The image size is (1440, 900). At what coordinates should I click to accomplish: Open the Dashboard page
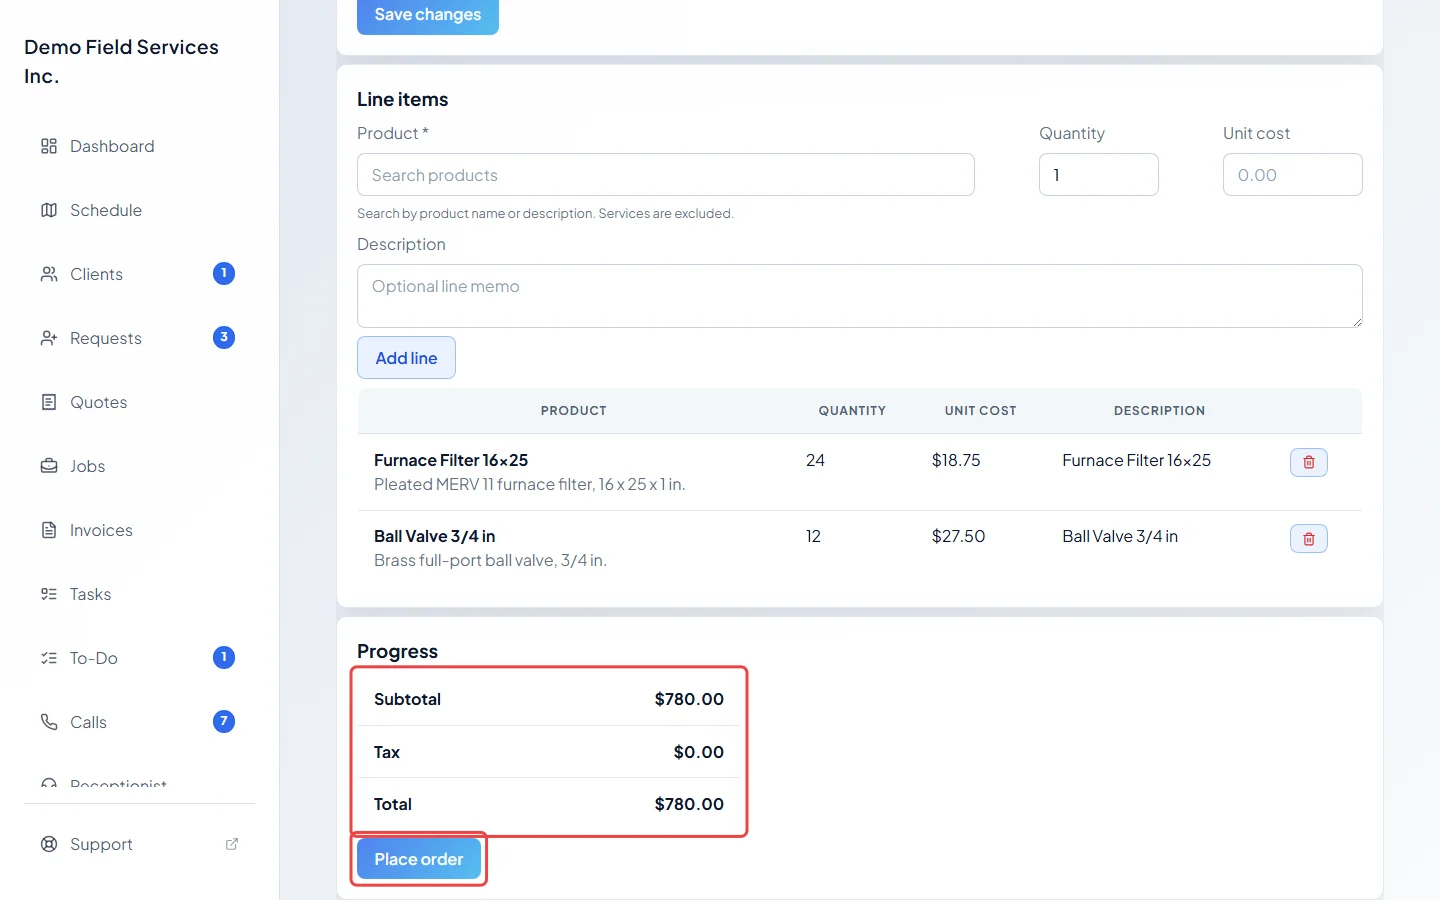pos(140,146)
